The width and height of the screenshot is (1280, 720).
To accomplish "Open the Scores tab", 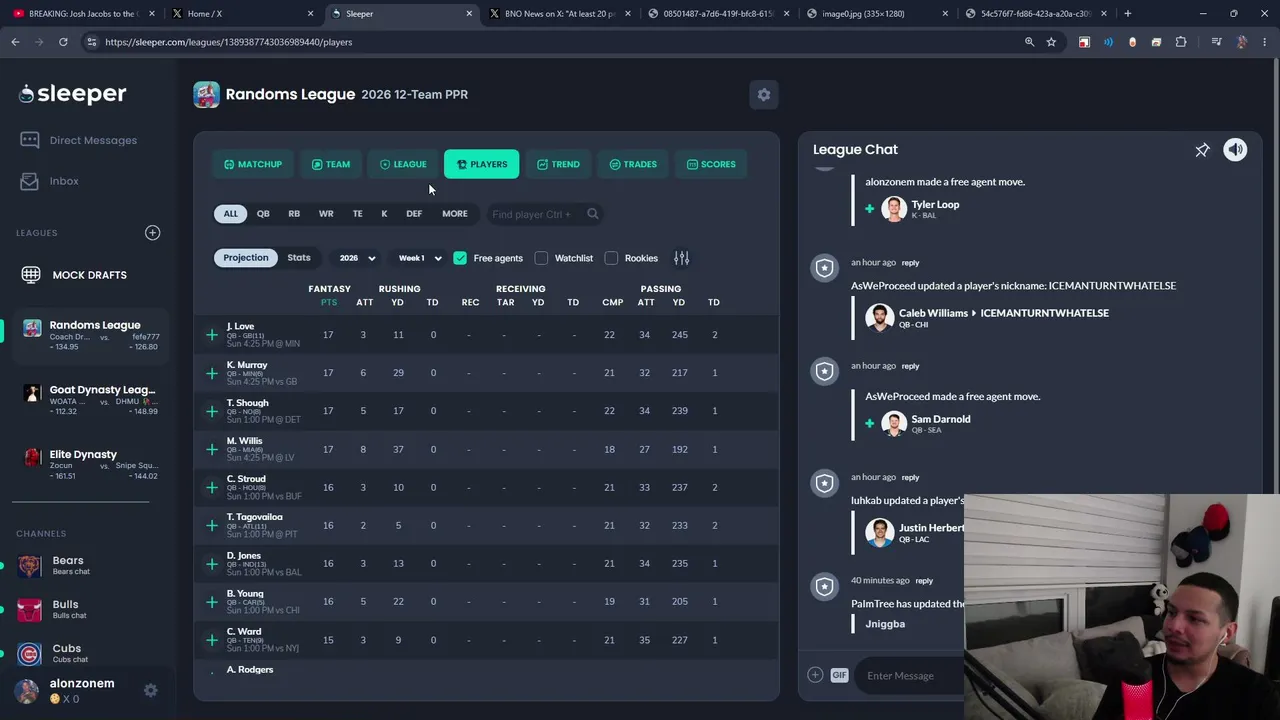I will click(711, 164).
